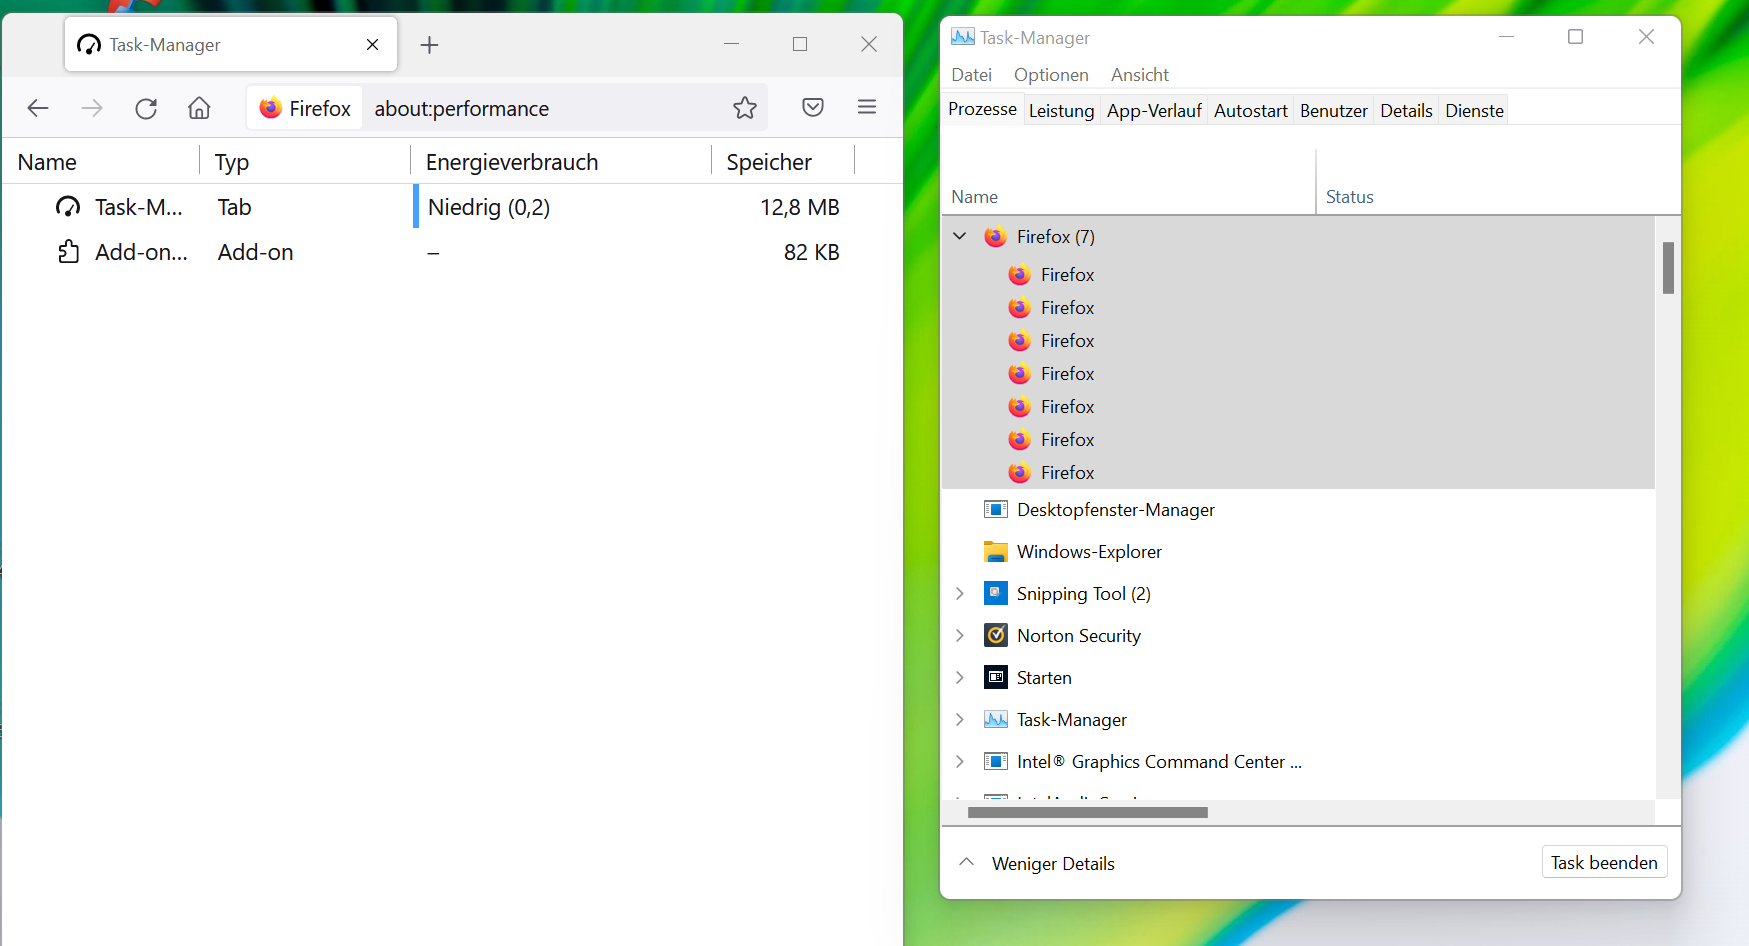
Task: Open the Firefox home page
Action: [x=199, y=108]
